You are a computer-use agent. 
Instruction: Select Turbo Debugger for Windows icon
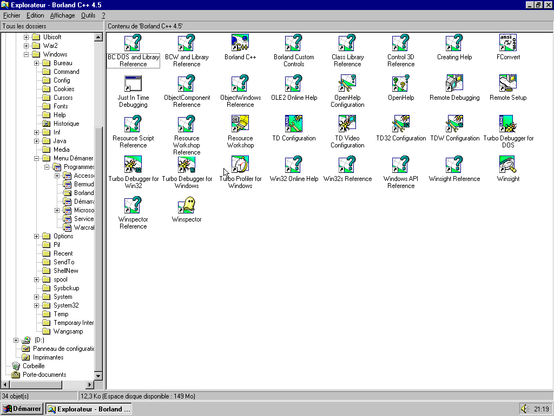click(x=187, y=165)
